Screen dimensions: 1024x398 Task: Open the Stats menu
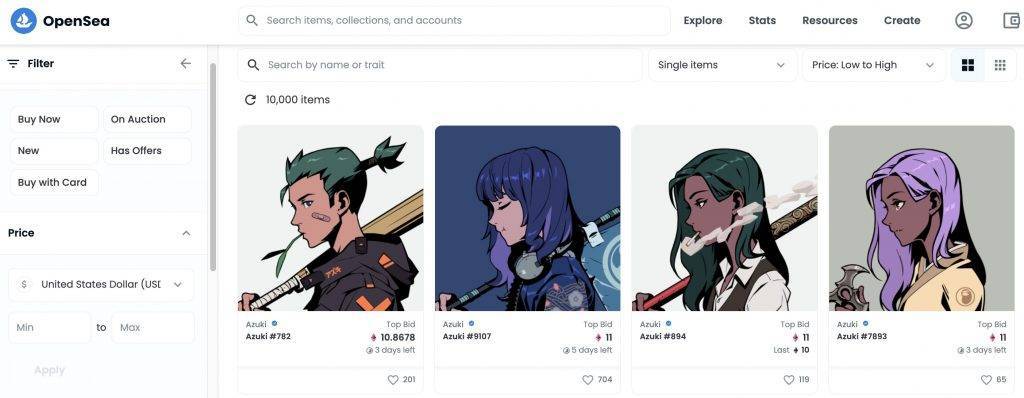(762, 20)
